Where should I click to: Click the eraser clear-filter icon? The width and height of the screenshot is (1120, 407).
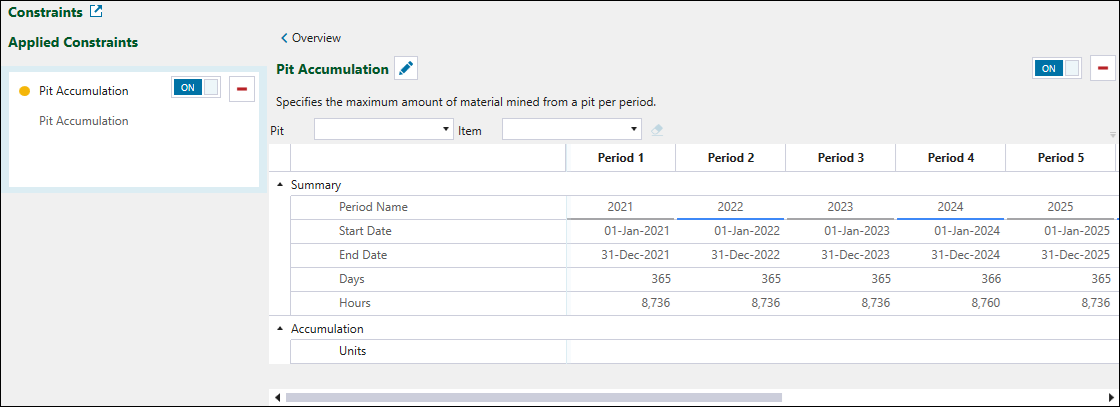[x=657, y=130]
